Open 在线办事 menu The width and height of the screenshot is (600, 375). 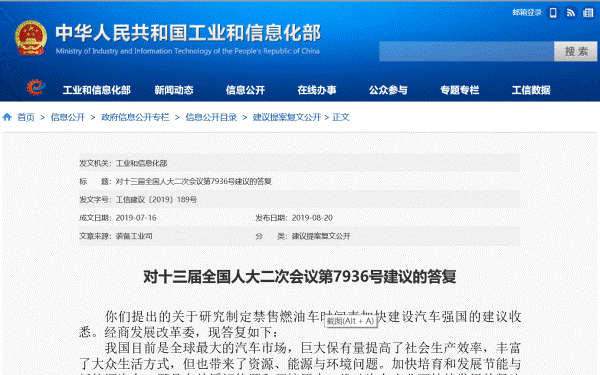click(x=317, y=90)
